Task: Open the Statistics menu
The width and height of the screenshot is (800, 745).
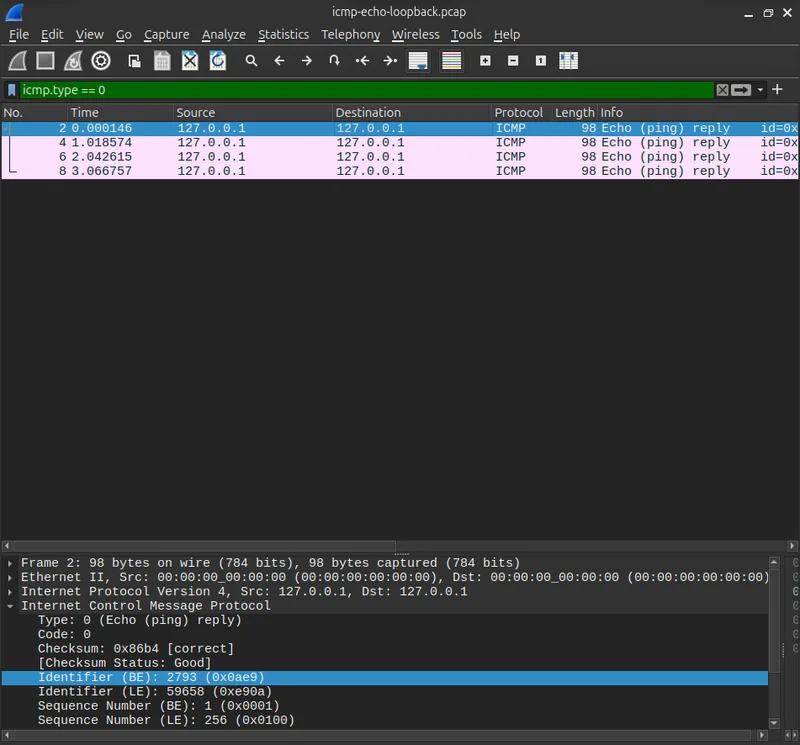Action: tap(283, 35)
